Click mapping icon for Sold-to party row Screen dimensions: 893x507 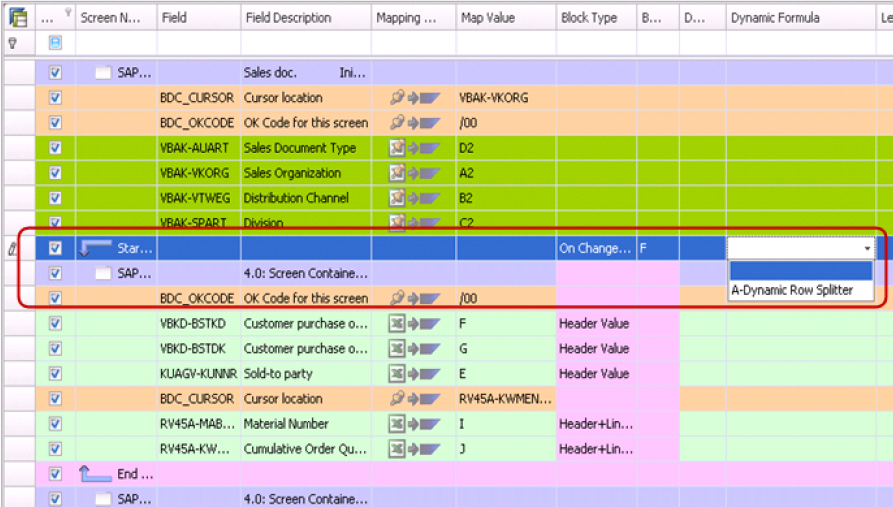[x=414, y=374]
